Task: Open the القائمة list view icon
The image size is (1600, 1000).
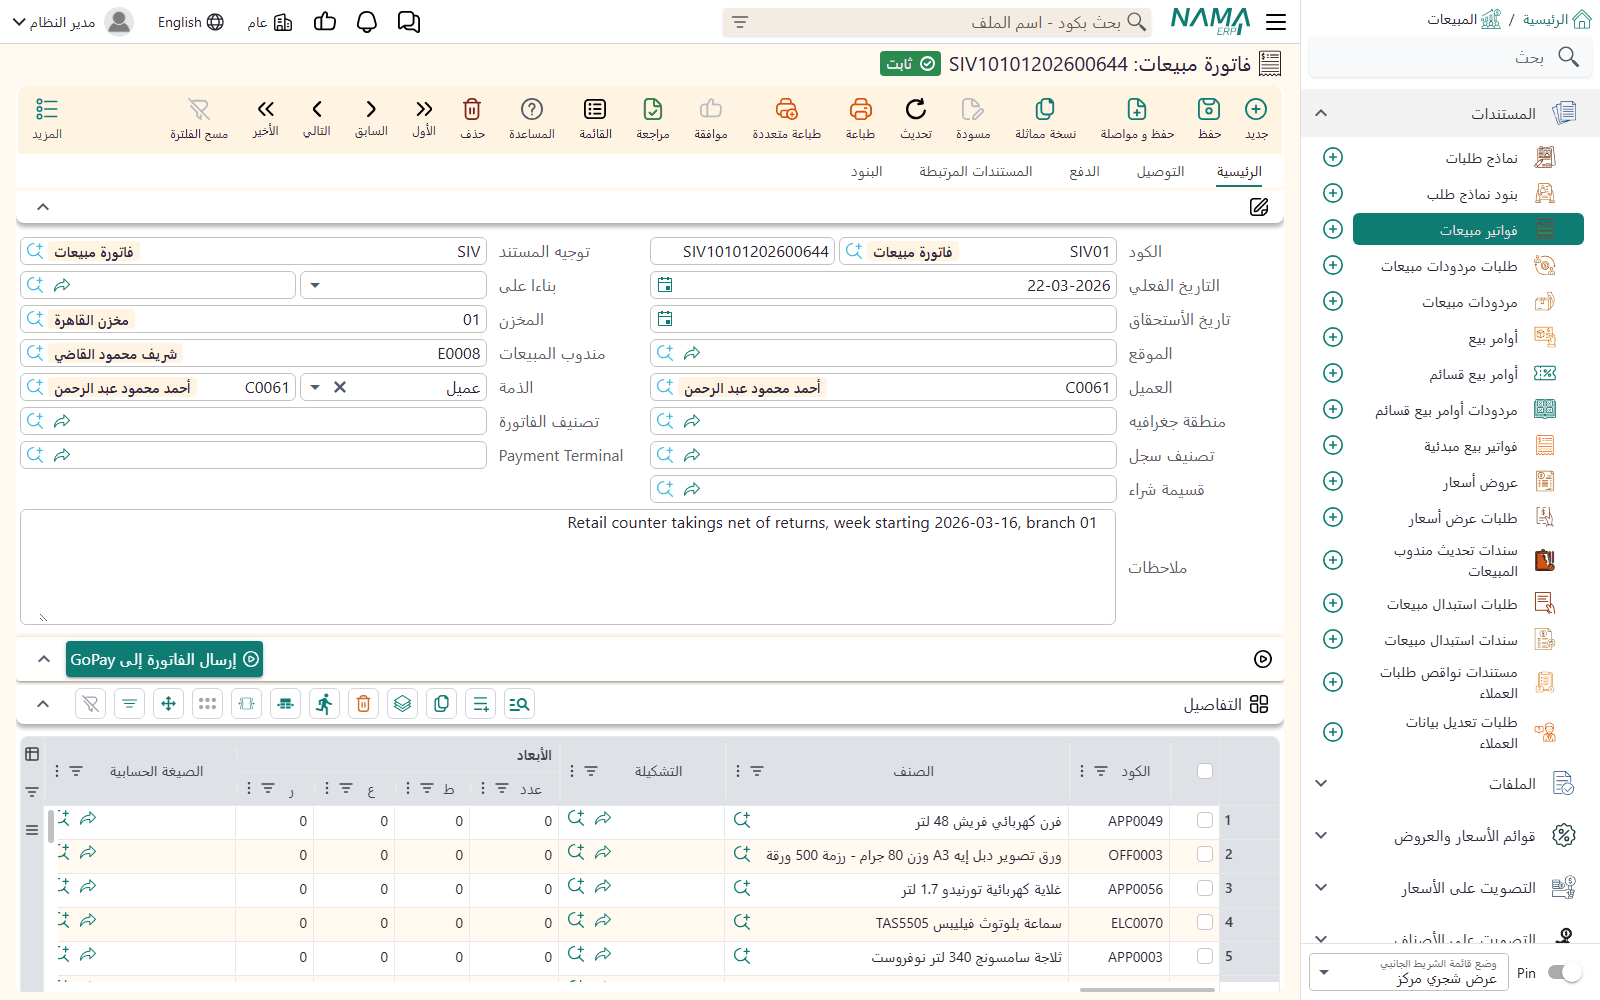Action: coord(595,109)
